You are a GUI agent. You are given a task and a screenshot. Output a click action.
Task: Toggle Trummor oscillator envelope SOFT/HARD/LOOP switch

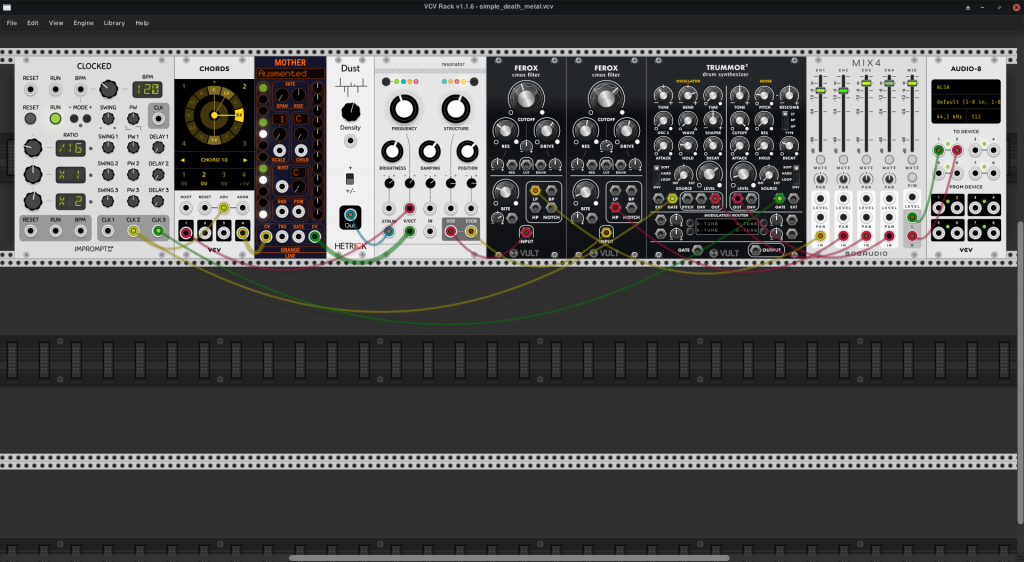pos(656,173)
